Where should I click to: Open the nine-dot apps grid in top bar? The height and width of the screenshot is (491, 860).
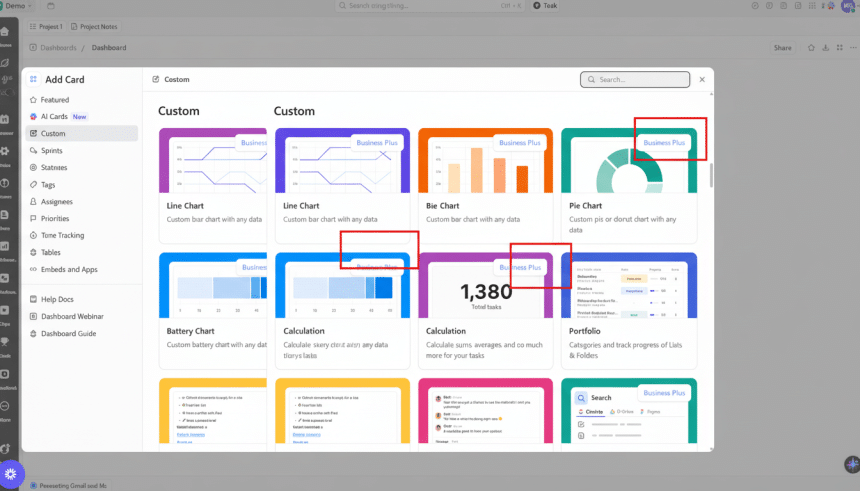pos(812,5)
